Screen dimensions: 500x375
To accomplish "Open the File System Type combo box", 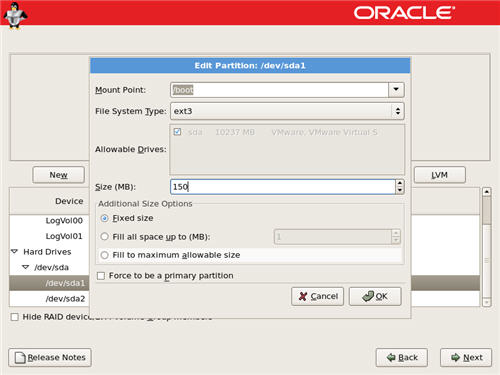I will tap(287, 111).
